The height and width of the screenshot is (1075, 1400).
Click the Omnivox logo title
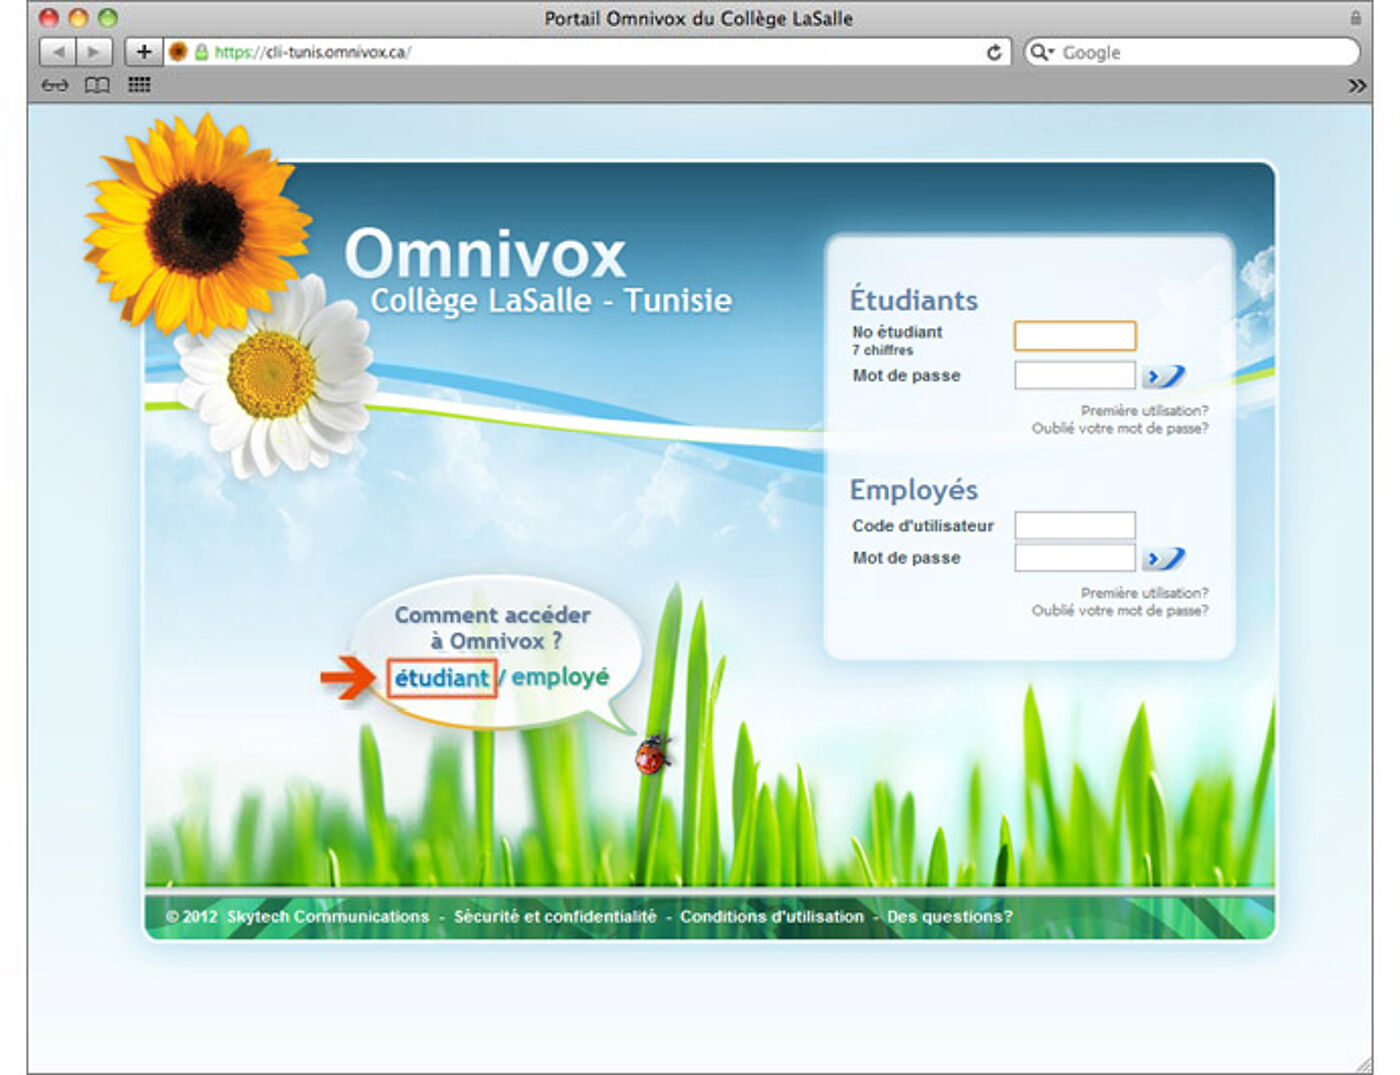pos(485,254)
